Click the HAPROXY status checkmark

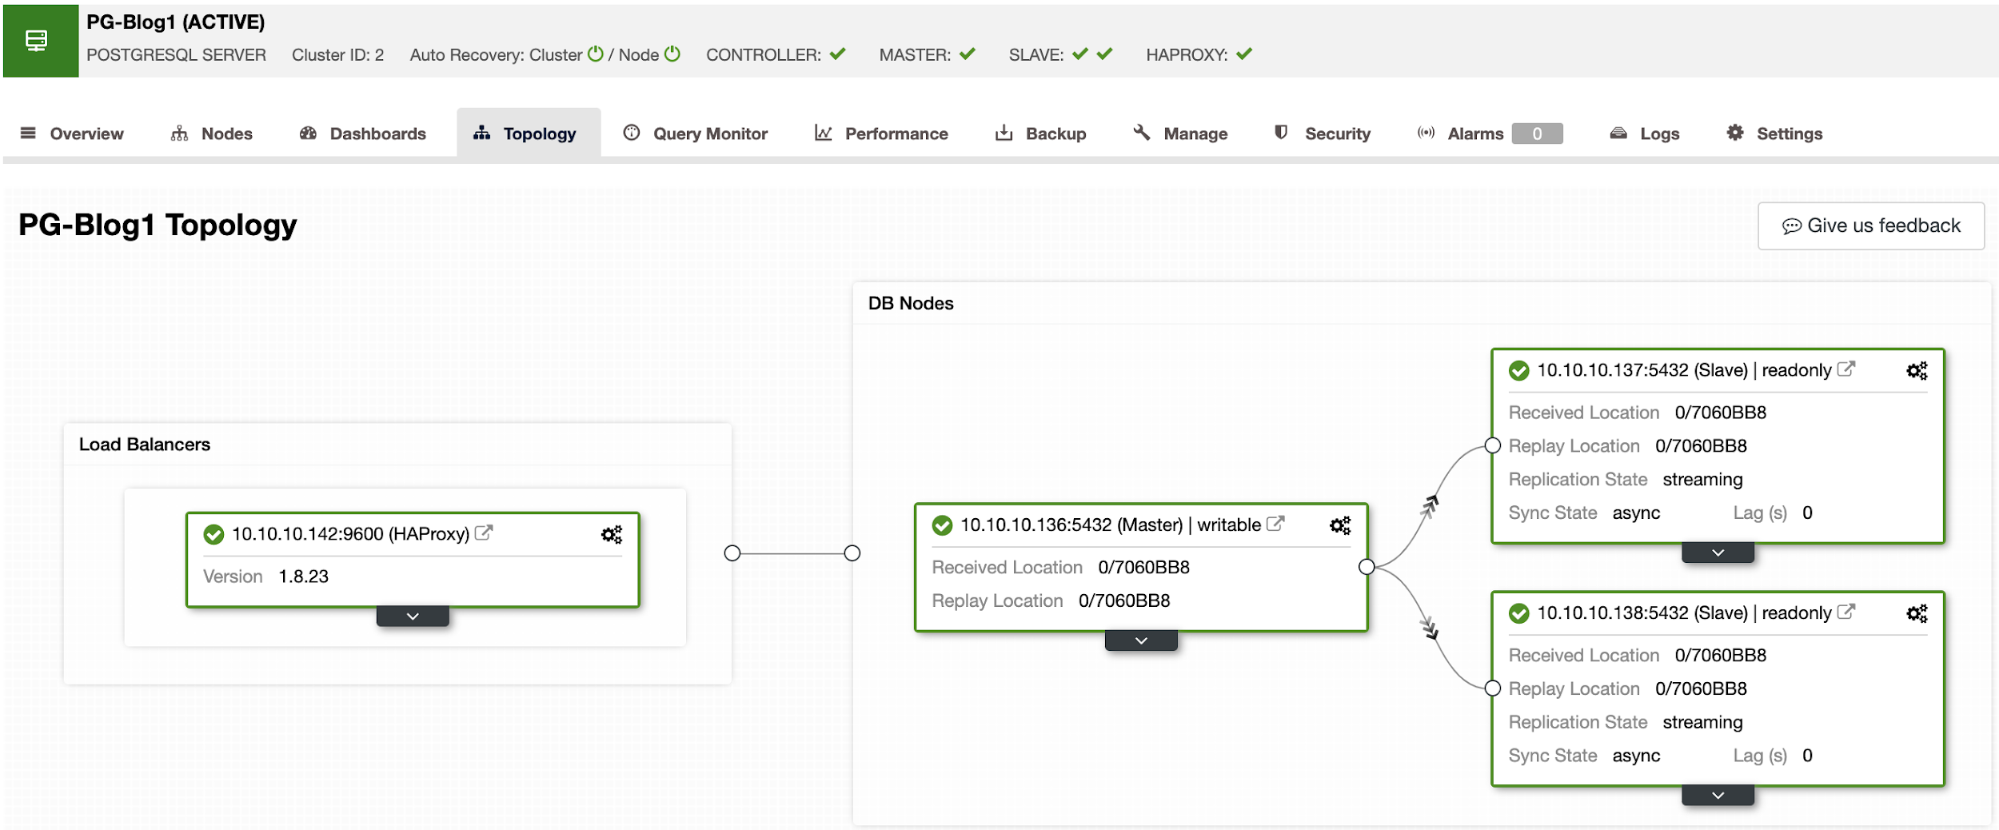[1244, 54]
